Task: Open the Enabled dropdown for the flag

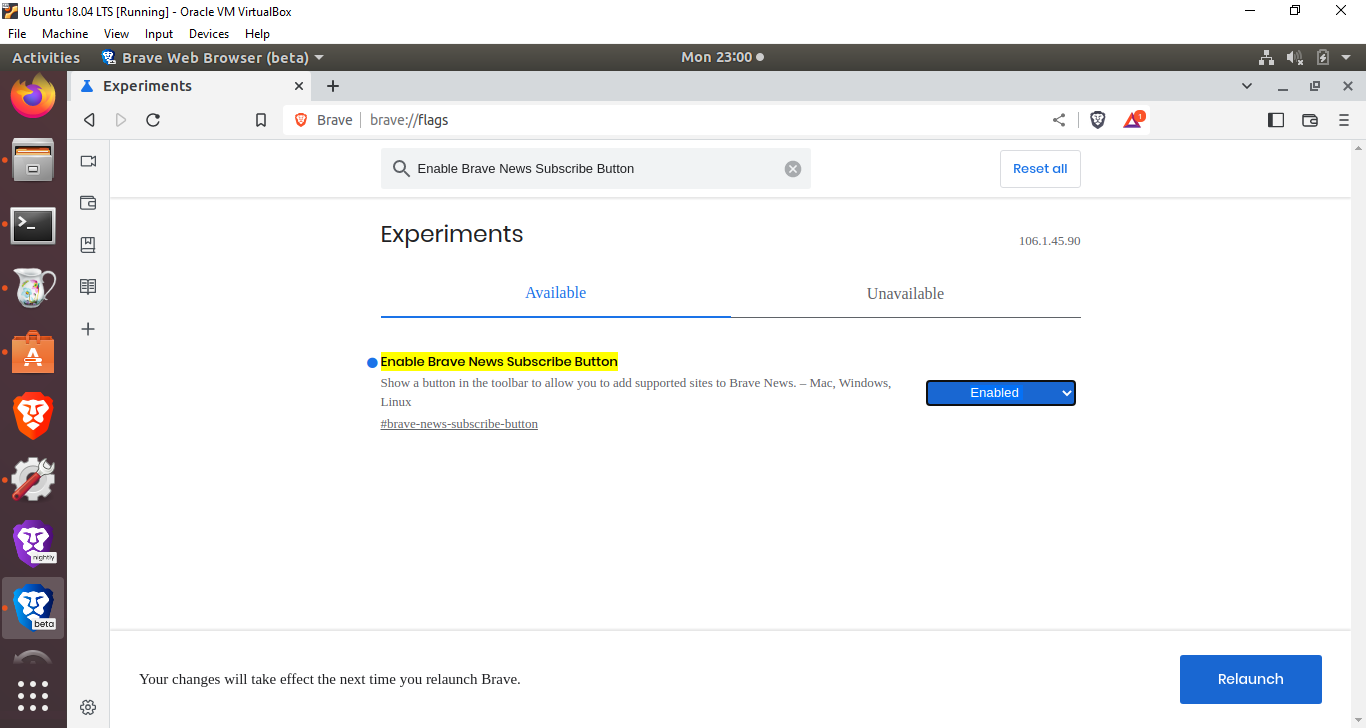Action: 1000,392
